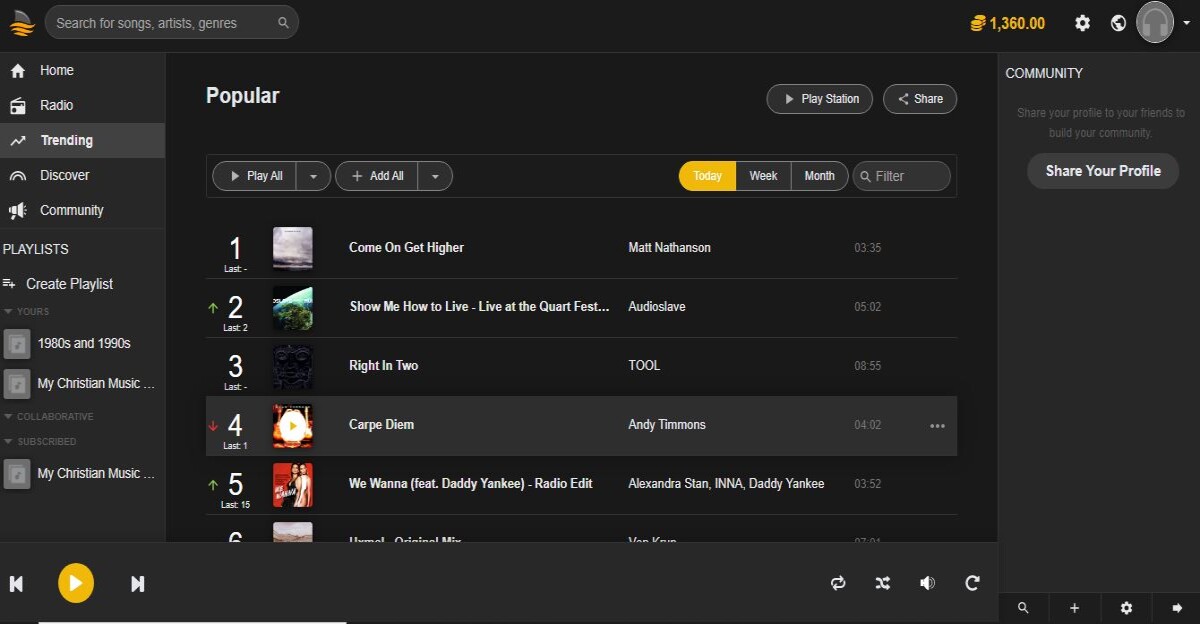Open artist Matt Nathanson
This screenshot has width=1200, height=624.
tap(669, 247)
